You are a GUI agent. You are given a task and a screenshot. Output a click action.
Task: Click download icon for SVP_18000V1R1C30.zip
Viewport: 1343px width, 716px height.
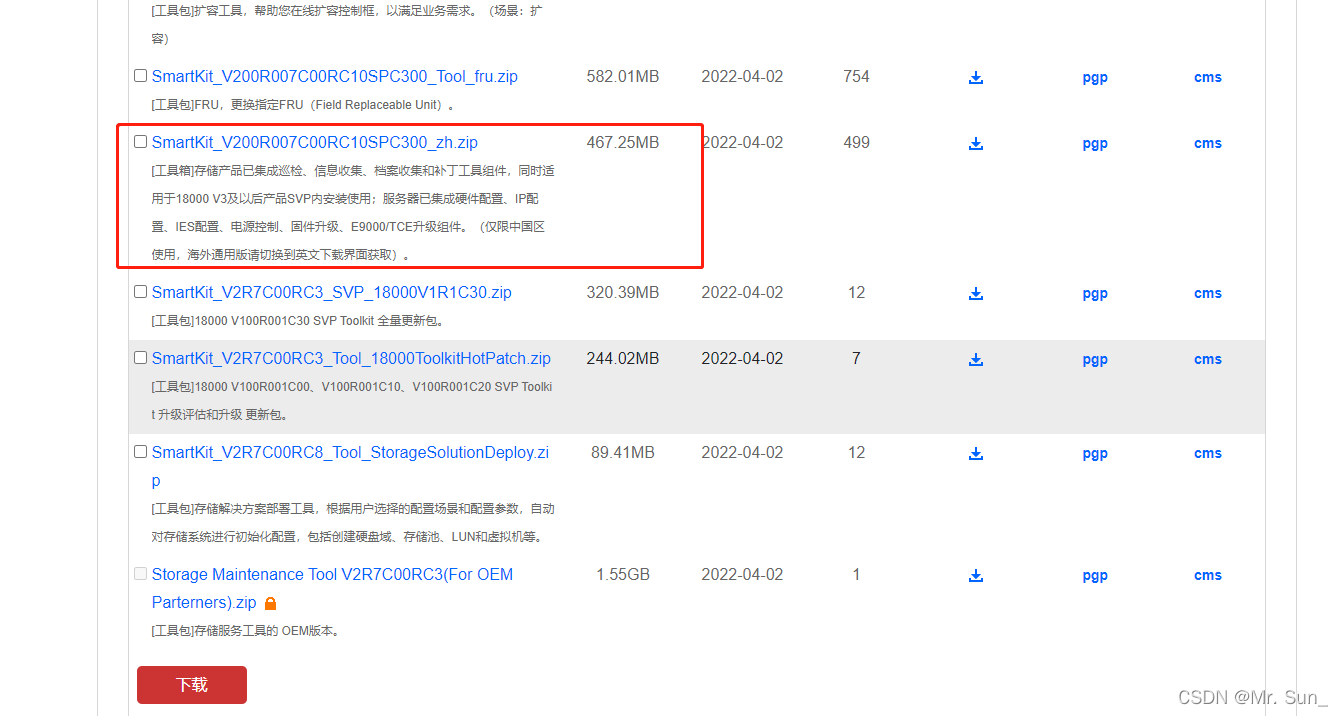pyautogui.click(x=976, y=293)
